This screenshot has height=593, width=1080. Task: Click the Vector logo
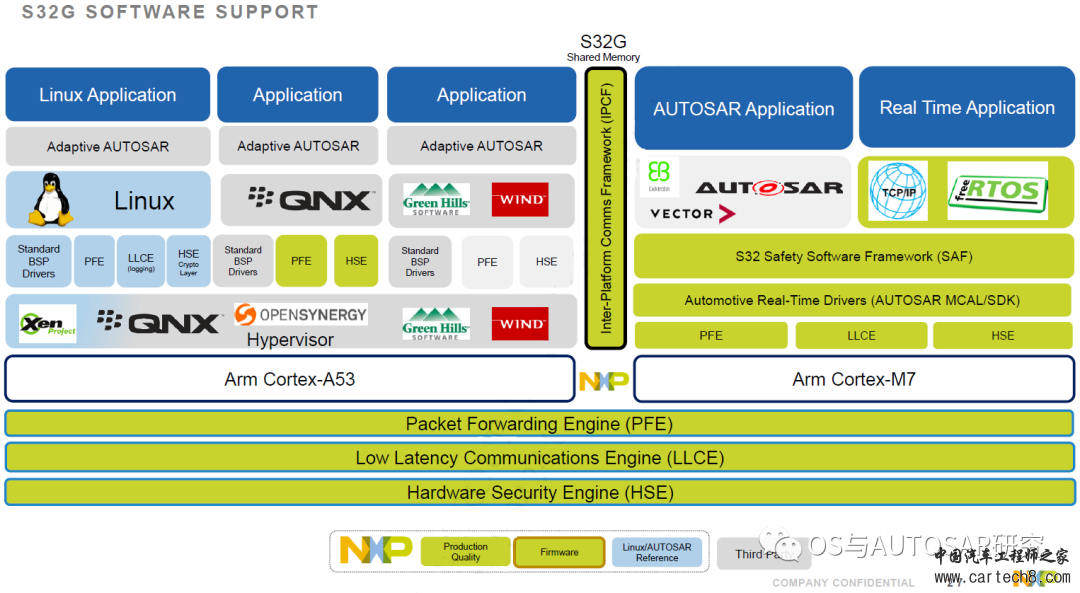693,214
